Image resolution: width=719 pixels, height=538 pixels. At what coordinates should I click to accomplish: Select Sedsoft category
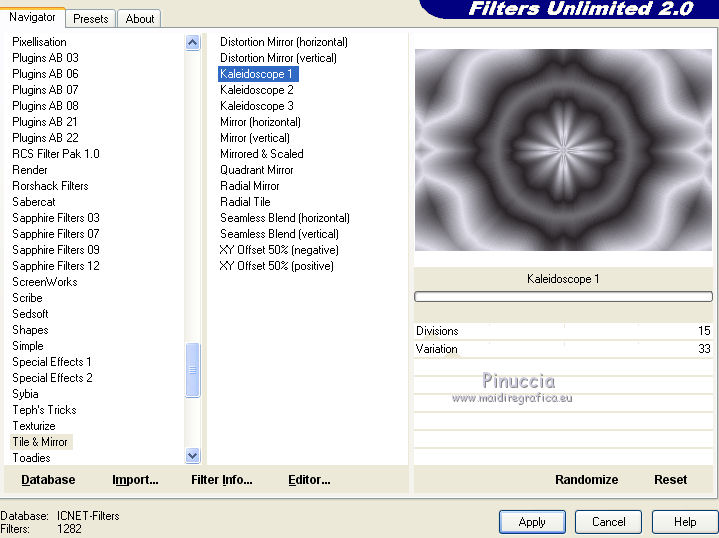click(x=30, y=314)
